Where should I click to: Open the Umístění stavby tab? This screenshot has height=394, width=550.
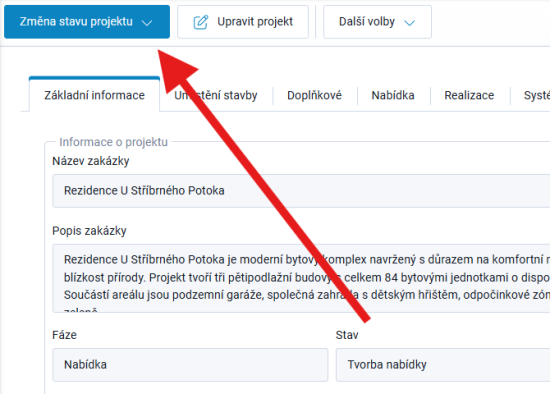[216, 95]
